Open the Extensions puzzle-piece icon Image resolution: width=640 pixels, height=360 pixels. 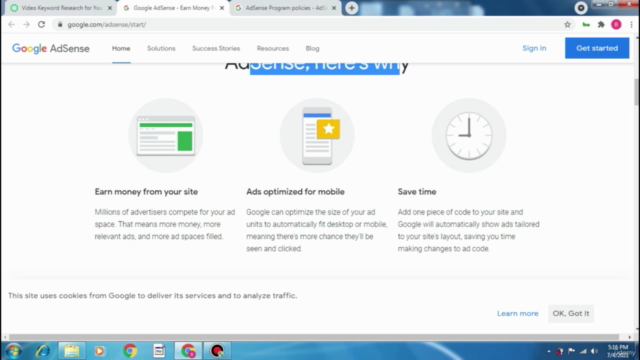601,24
